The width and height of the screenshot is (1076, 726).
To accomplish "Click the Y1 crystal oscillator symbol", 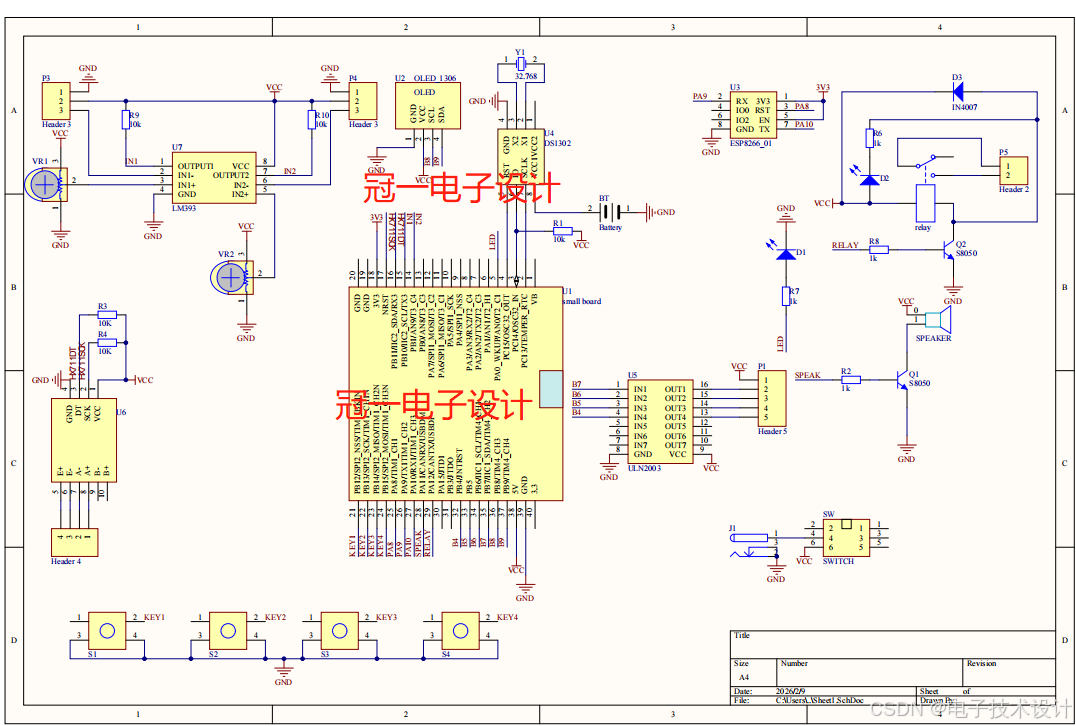I will coord(519,64).
